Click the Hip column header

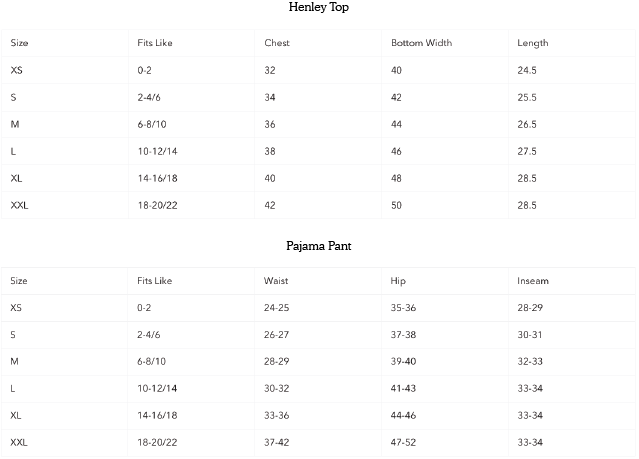tap(399, 281)
